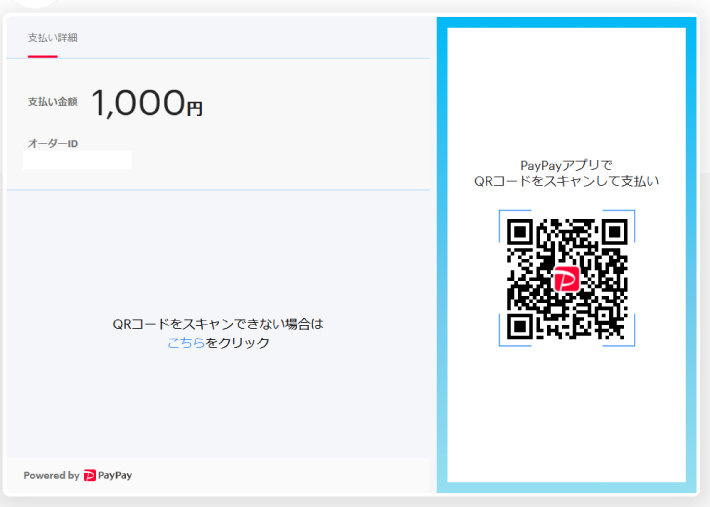Click the オーダーID label
The height and width of the screenshot is (507, 710).
click(53, 143)
